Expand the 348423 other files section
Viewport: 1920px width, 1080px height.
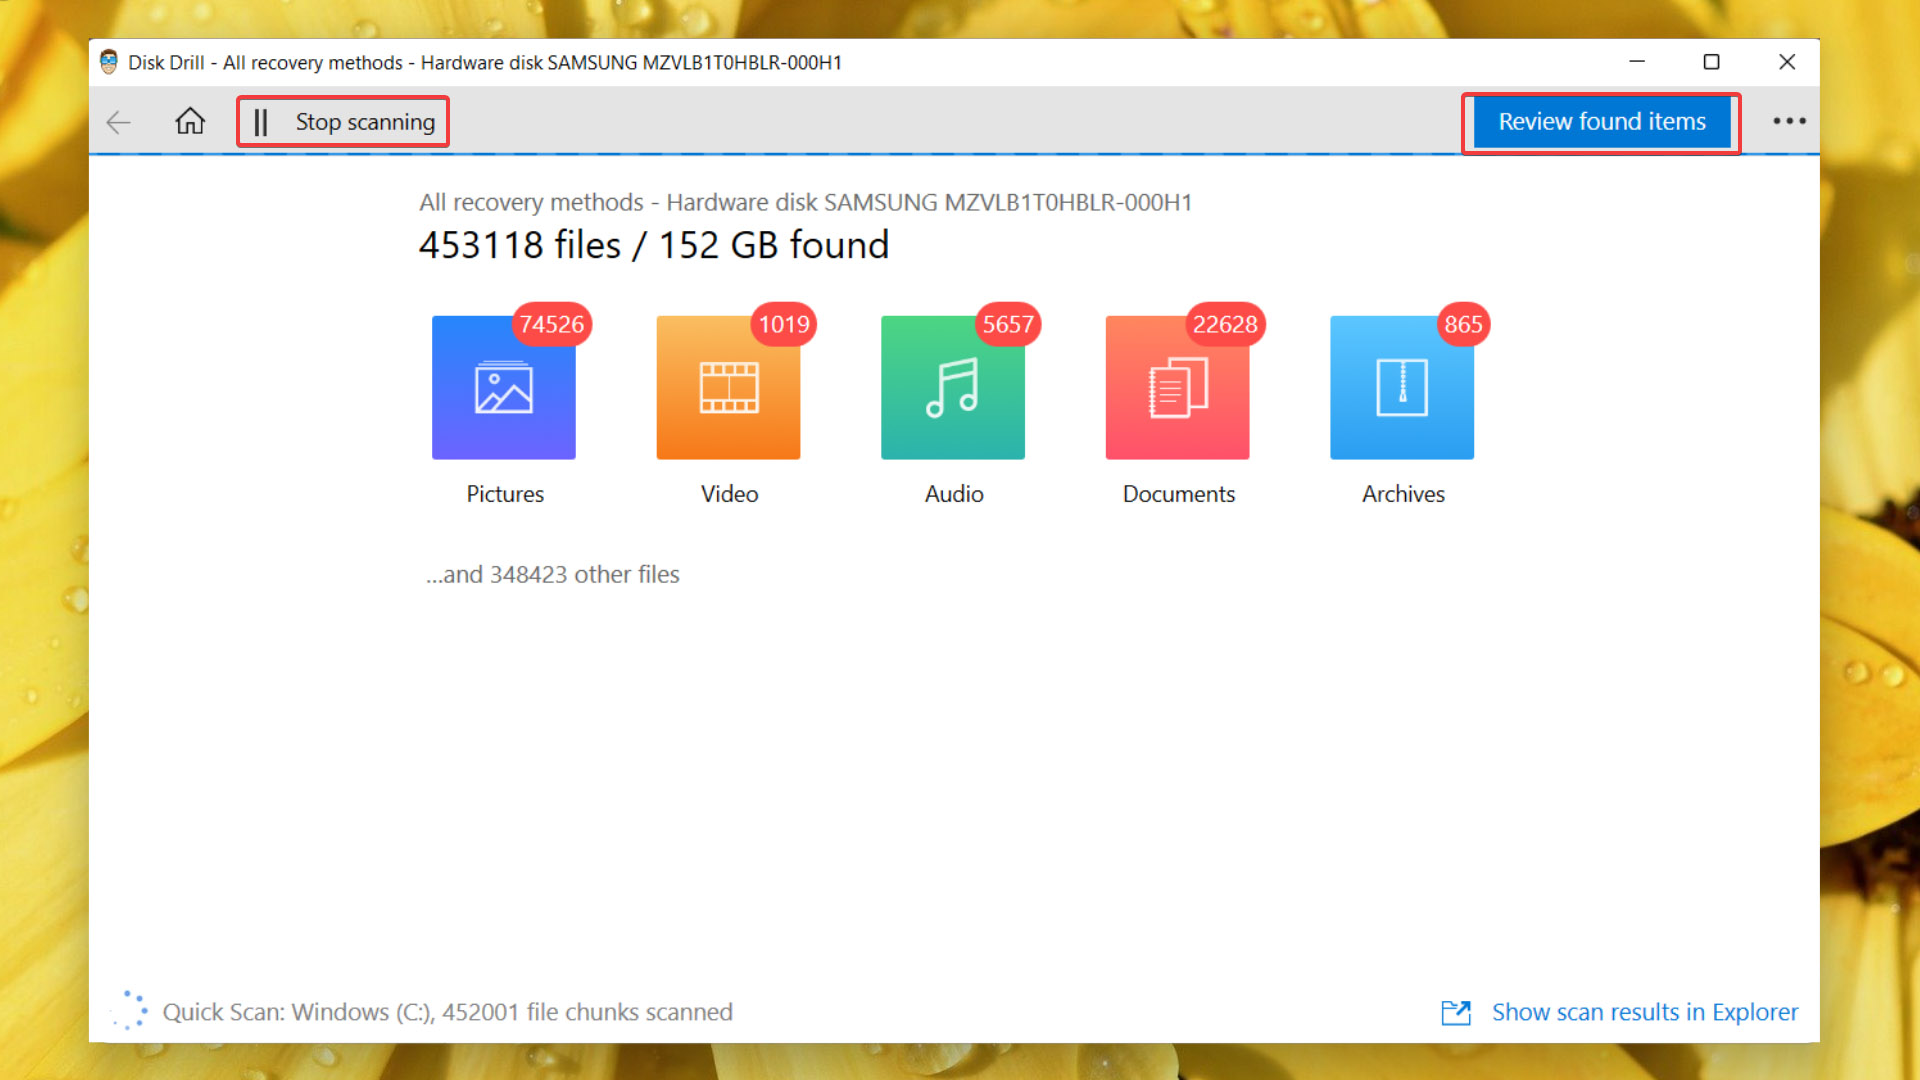[551, 574]
